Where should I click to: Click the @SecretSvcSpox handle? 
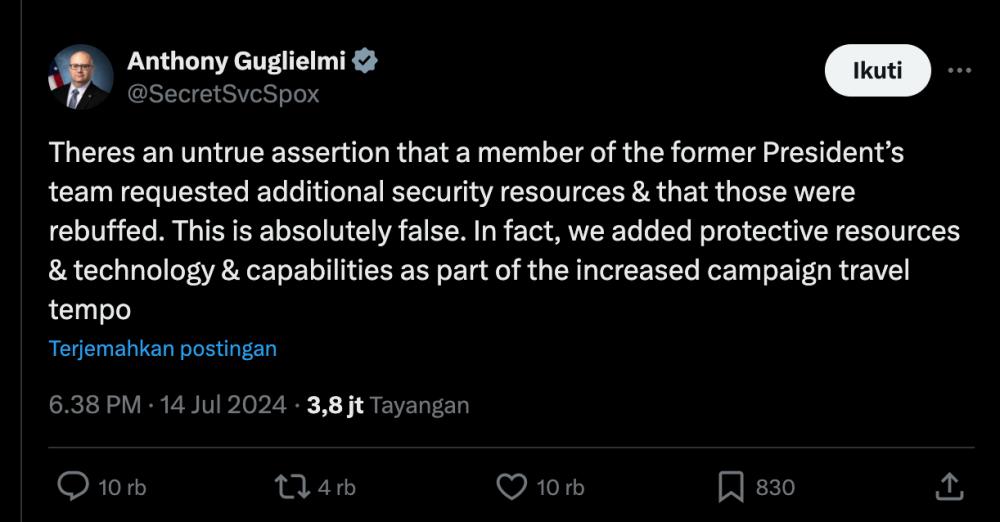click(x=223, y=94)
